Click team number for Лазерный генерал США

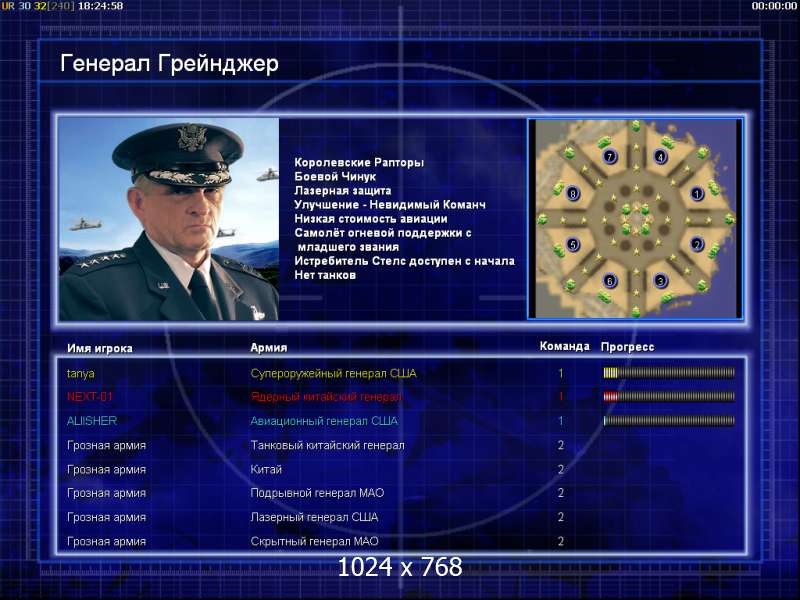click(561, 517)
